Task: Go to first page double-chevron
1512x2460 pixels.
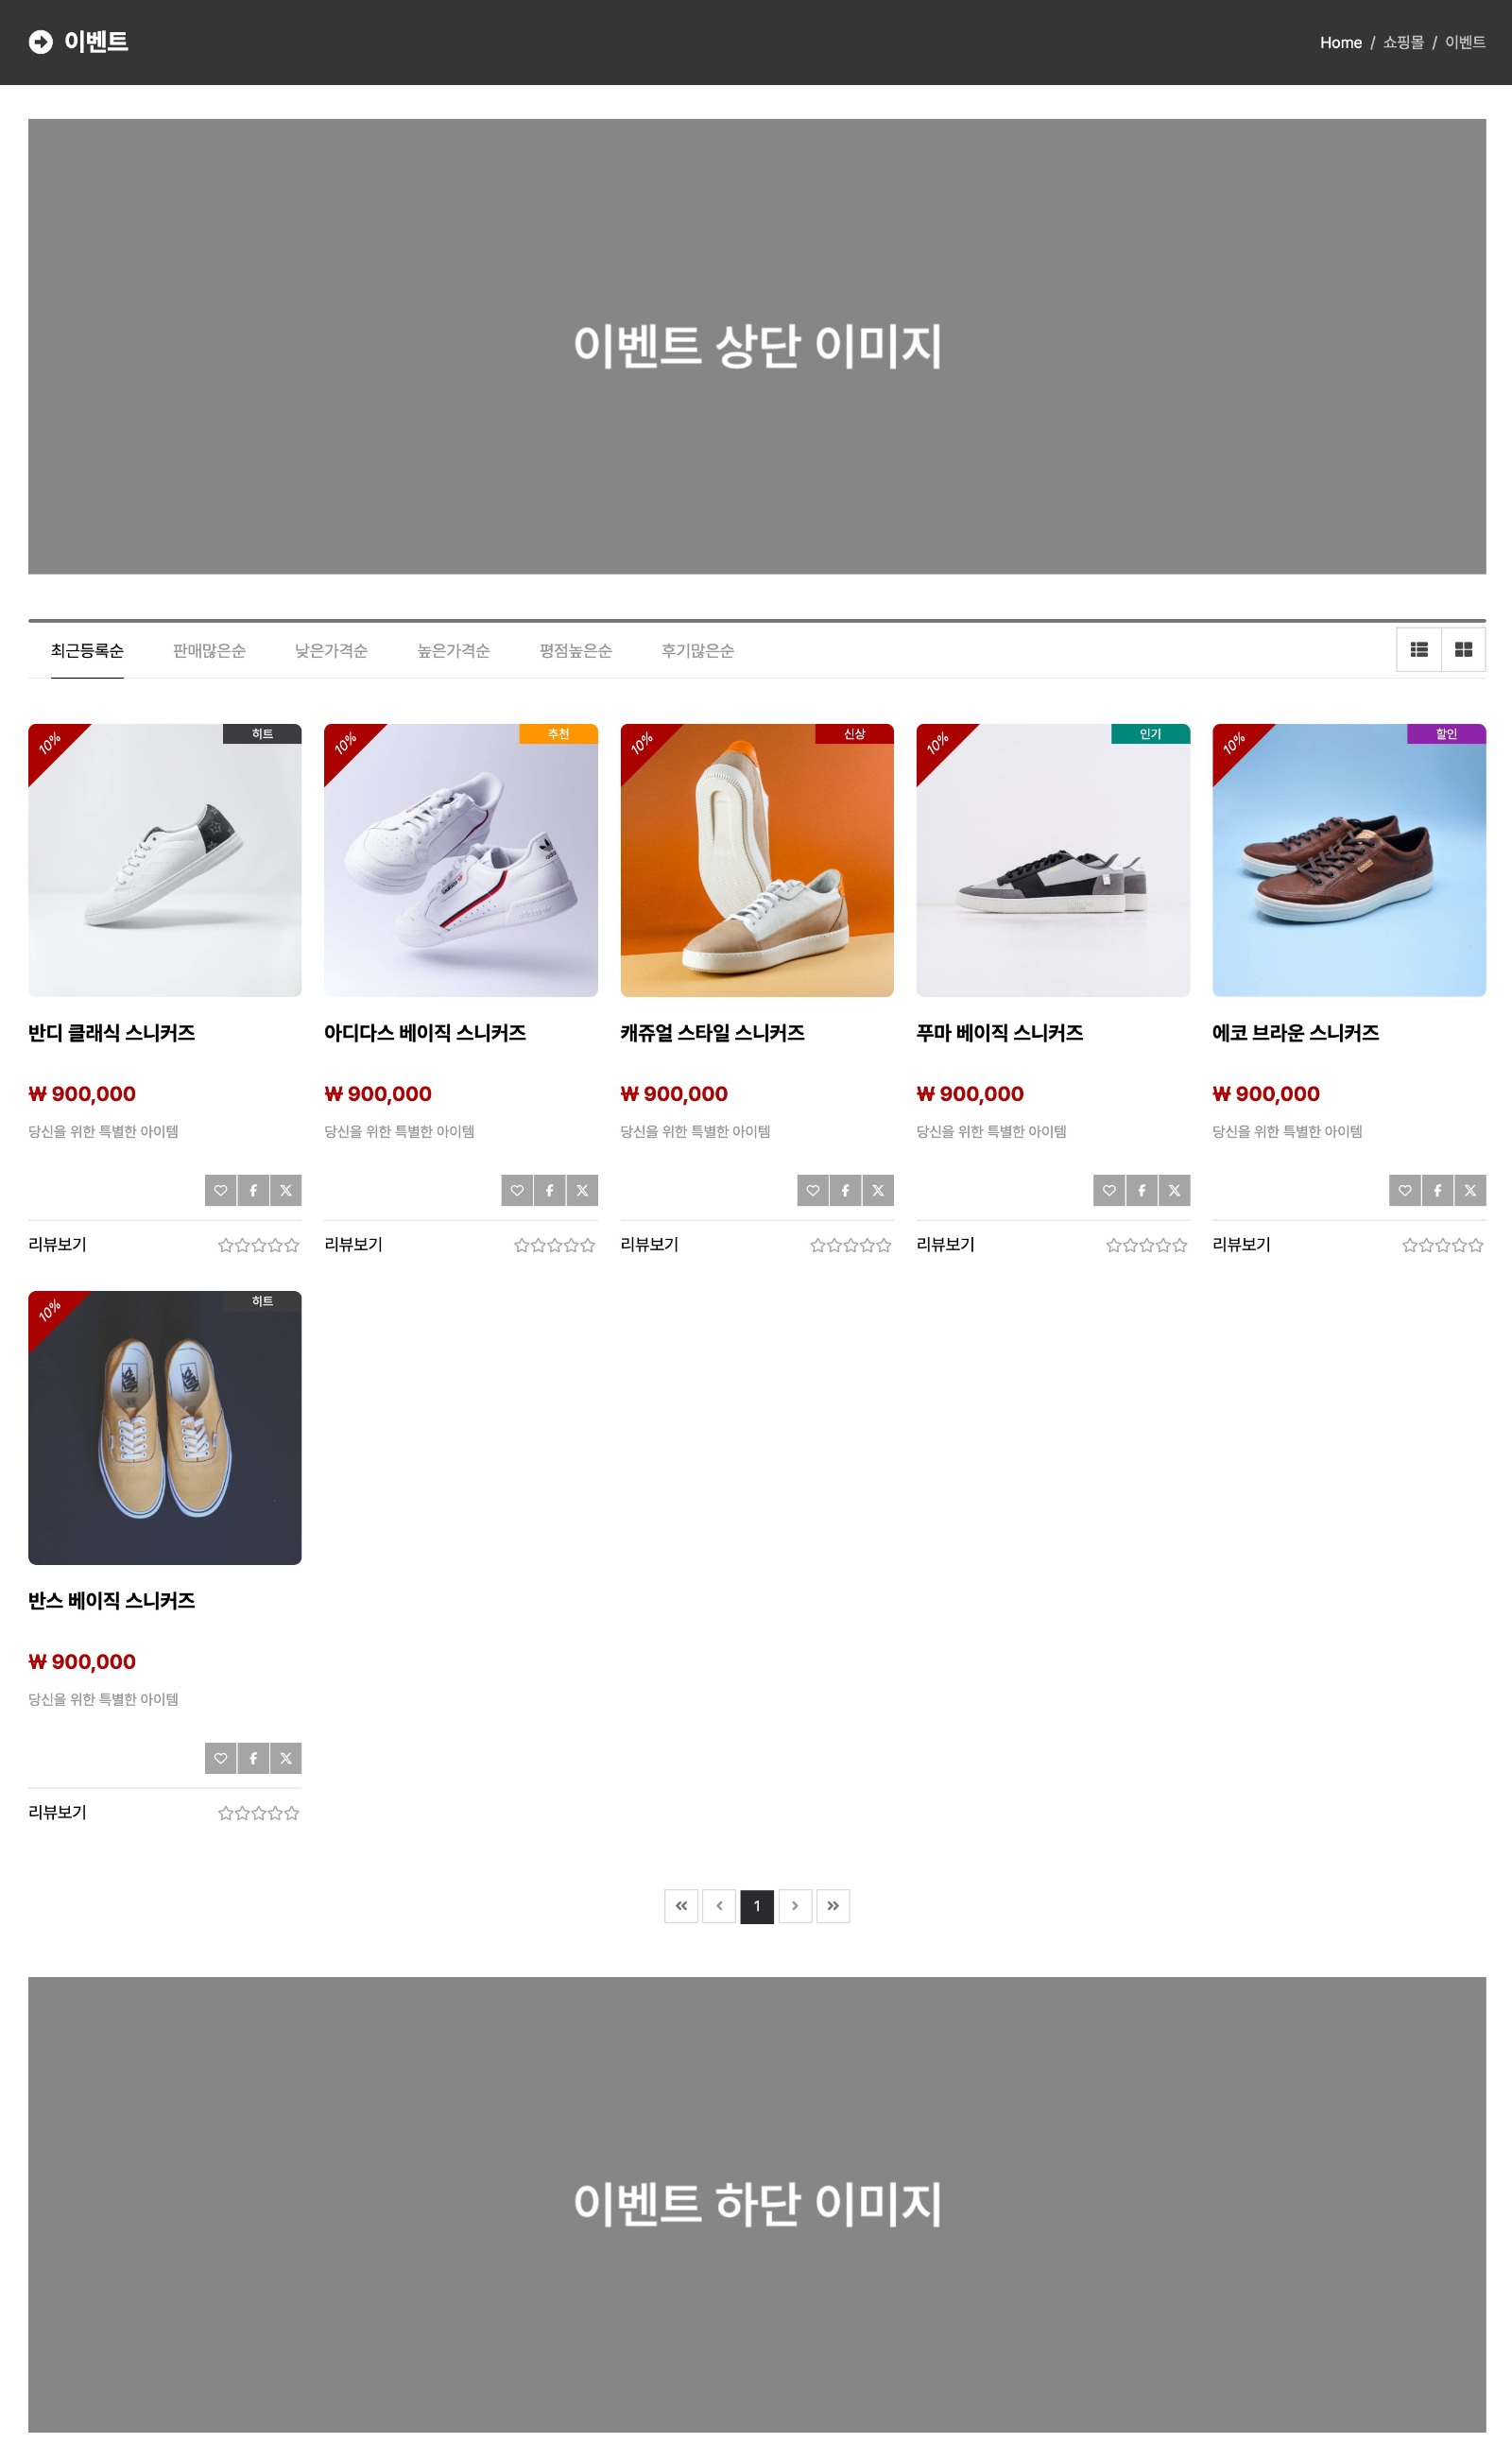Action: pos(681,1906)
